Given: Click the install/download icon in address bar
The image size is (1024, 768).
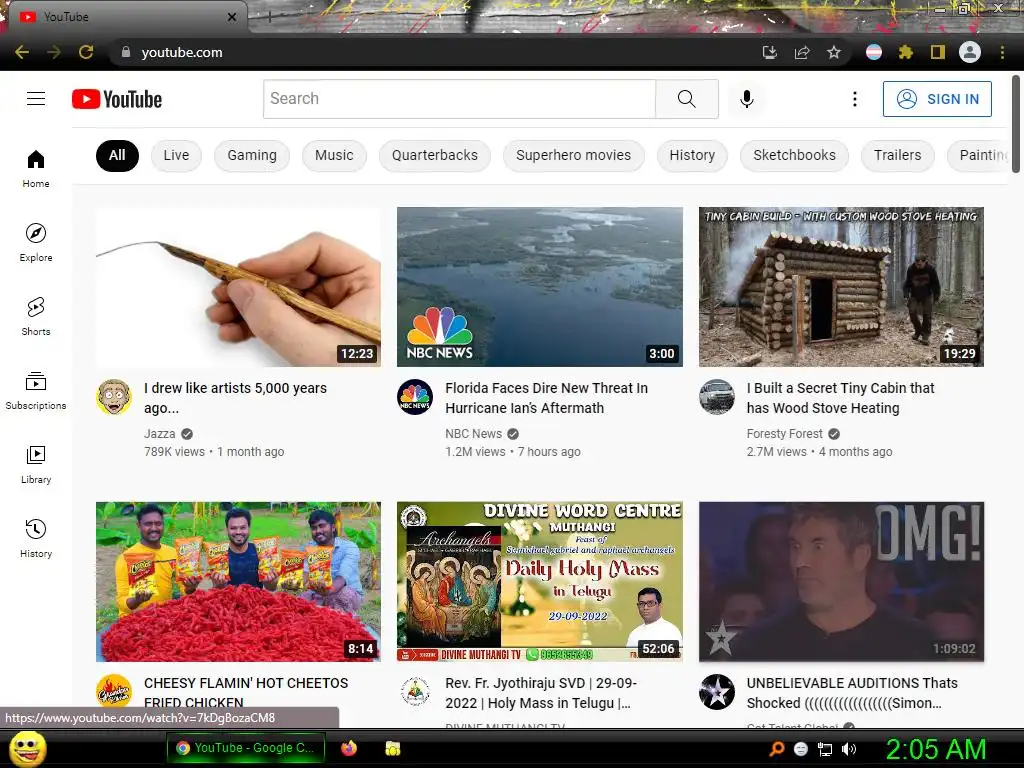Looking at the screenshot, I should coord(770,52).
